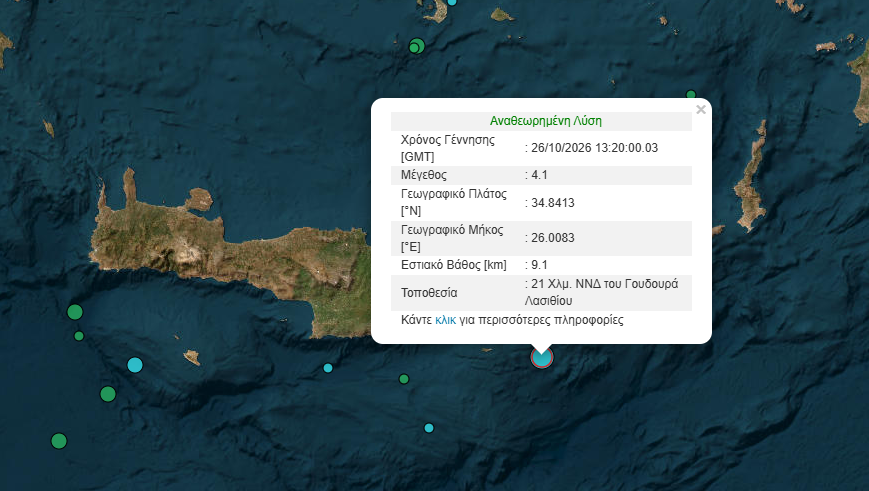The image size is (869, 491).
Task: Click the origin time value '26/10/2026 13:20:00.03'
Action: tap(594, 148)
